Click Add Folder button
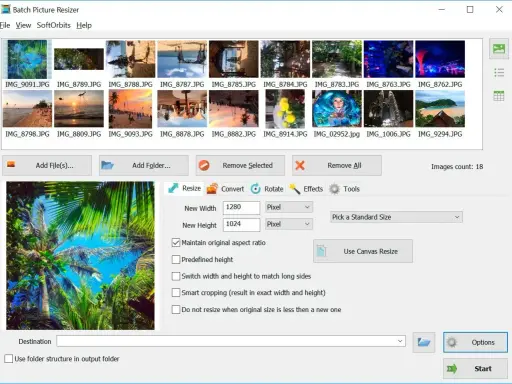 (144, 165)
